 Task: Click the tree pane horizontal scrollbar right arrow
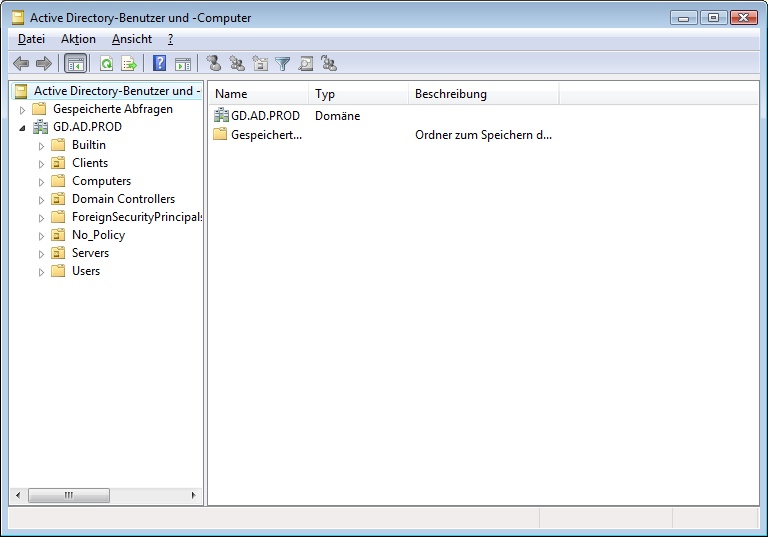point(194,495)
